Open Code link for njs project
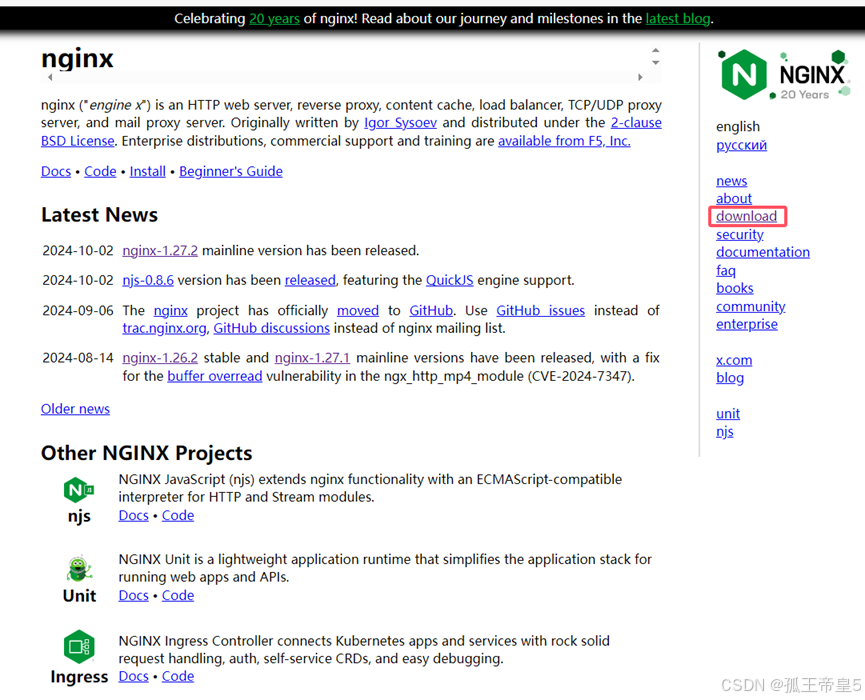Viewport: 865px width, 700px height. point(178,515)
